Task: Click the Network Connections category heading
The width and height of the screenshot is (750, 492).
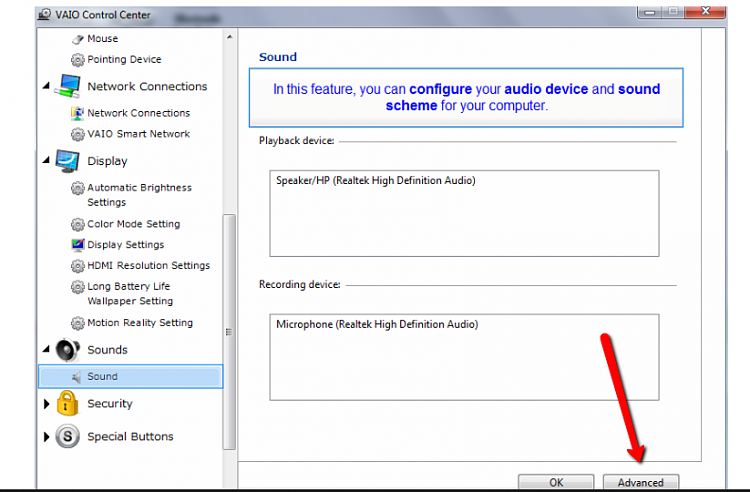Action: click(147, 87)
